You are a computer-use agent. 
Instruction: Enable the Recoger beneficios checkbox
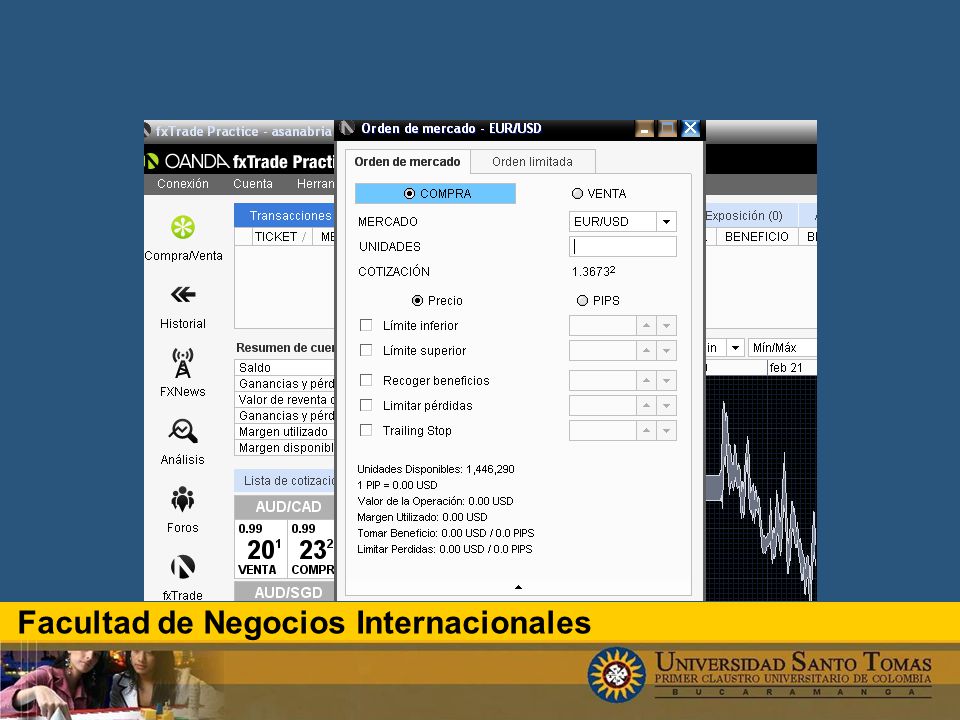point(366,380)
